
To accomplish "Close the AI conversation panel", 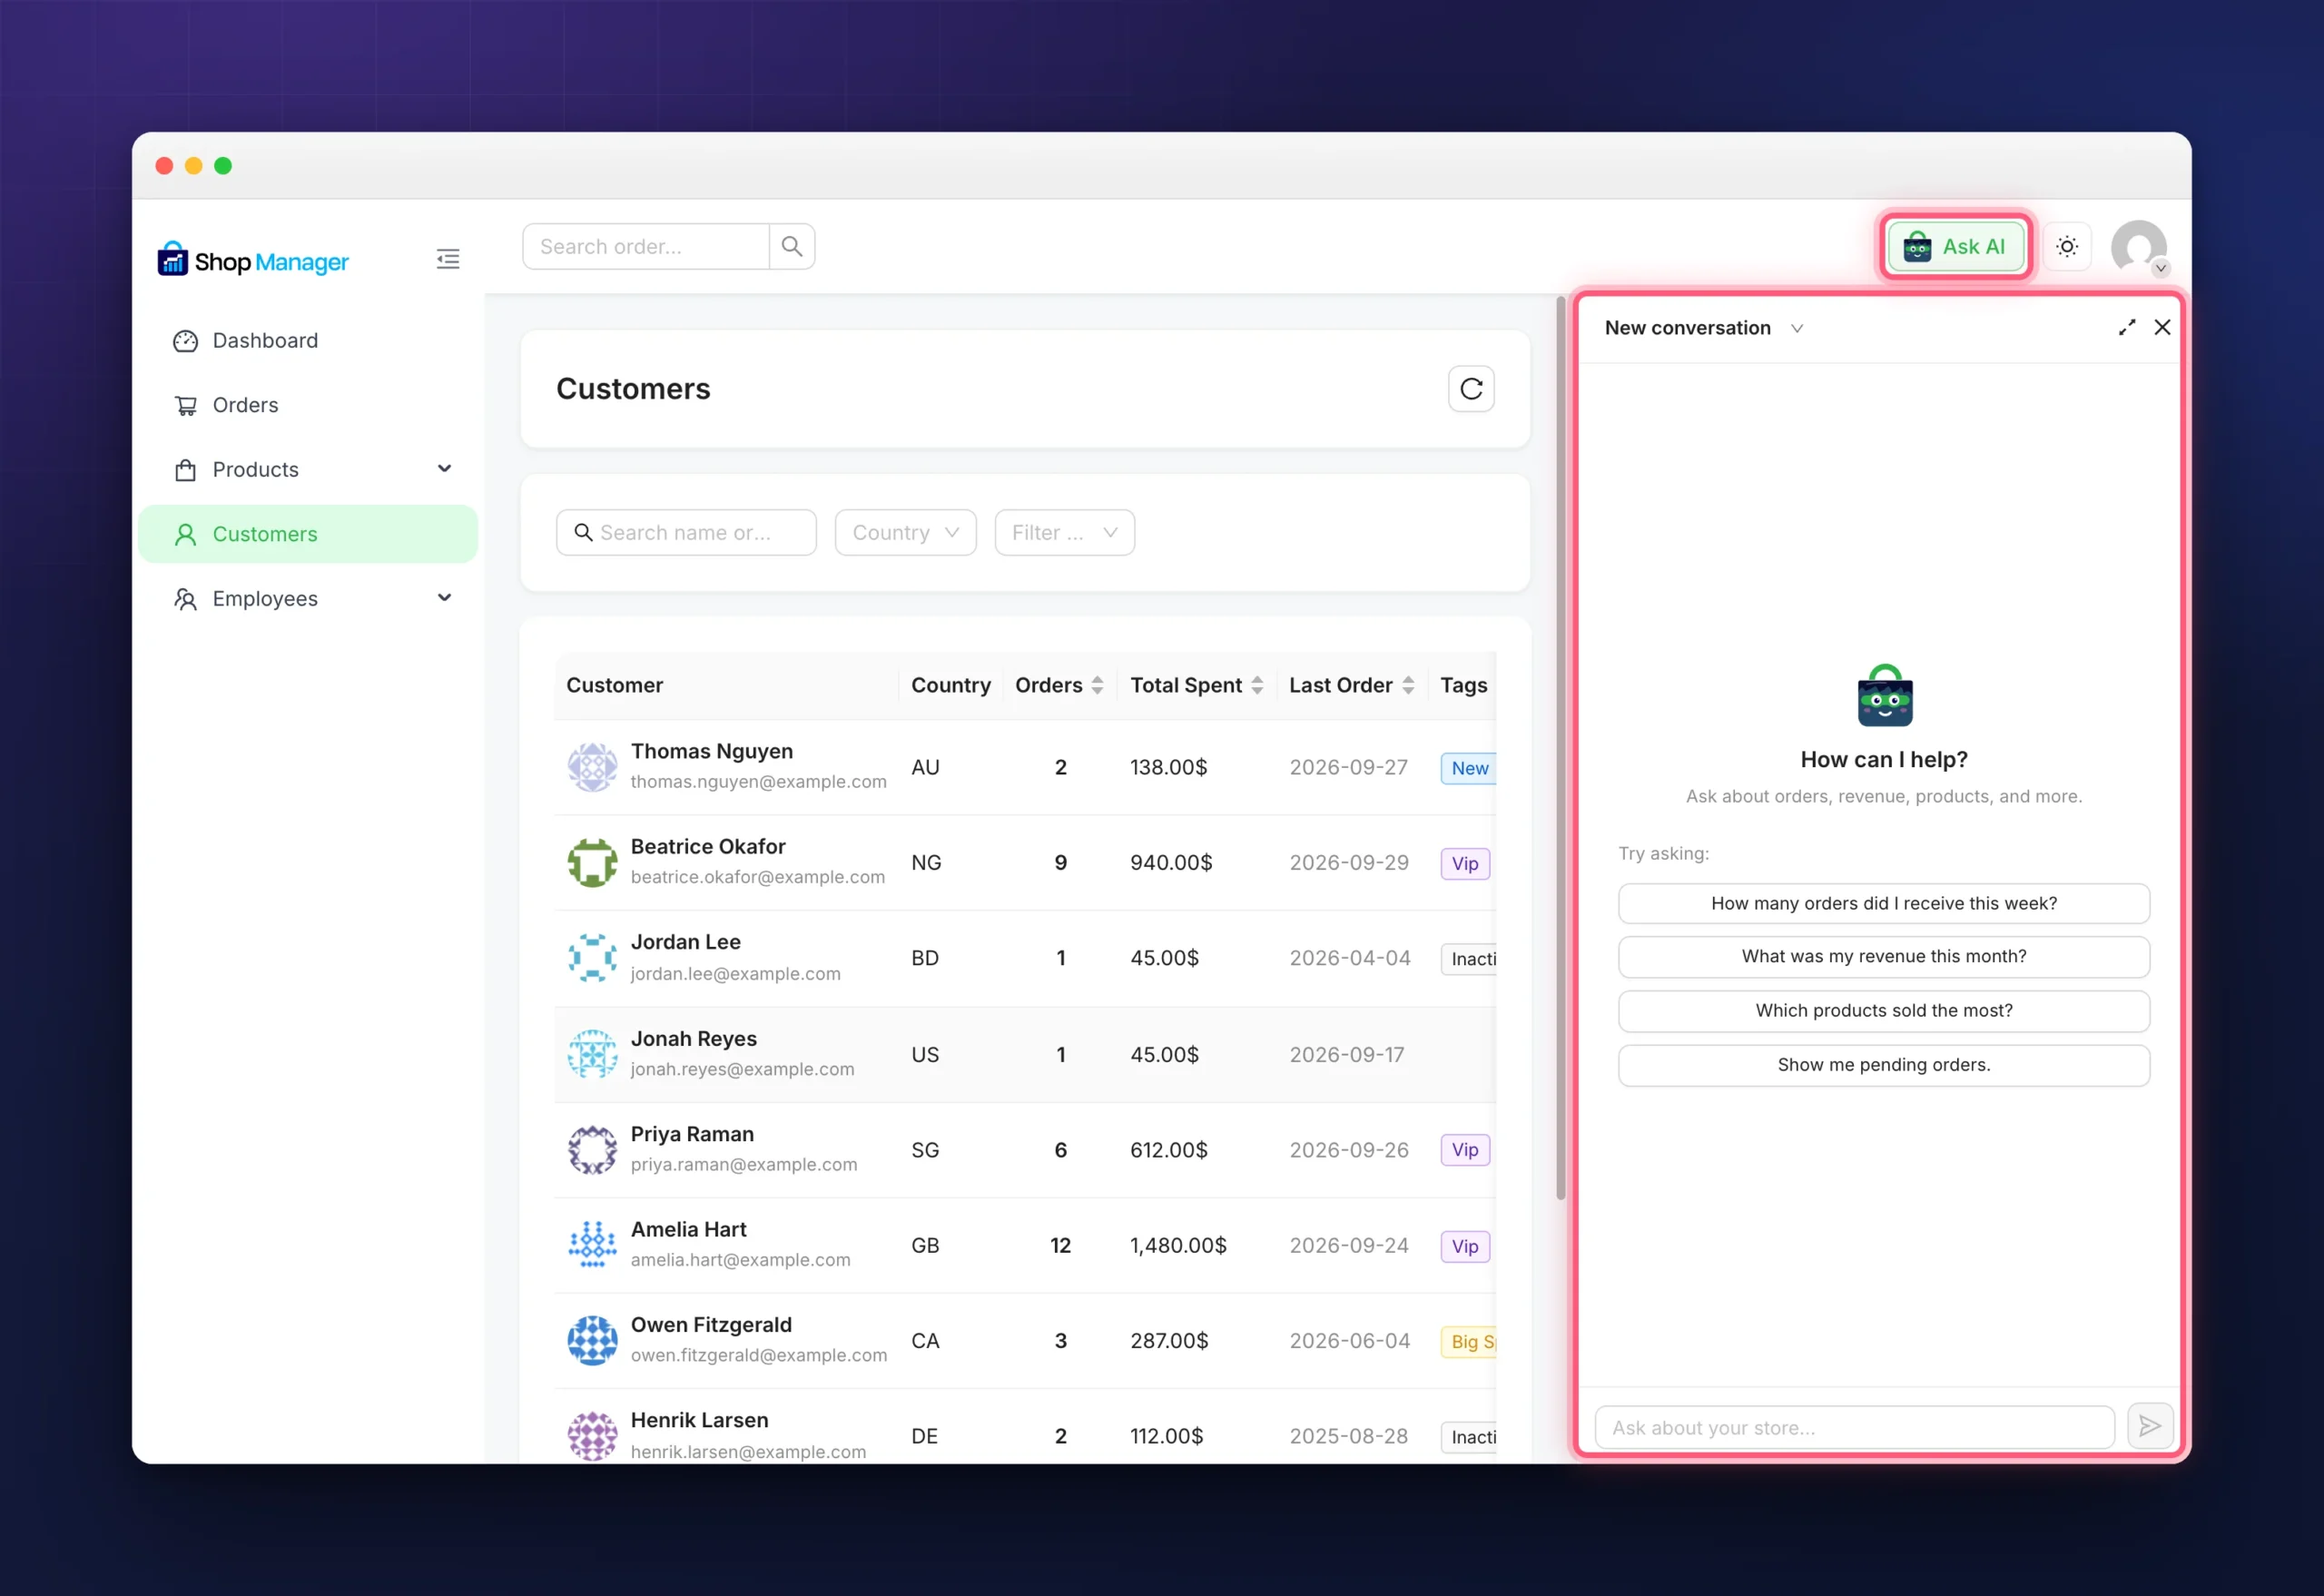I will click(2162, 327).
